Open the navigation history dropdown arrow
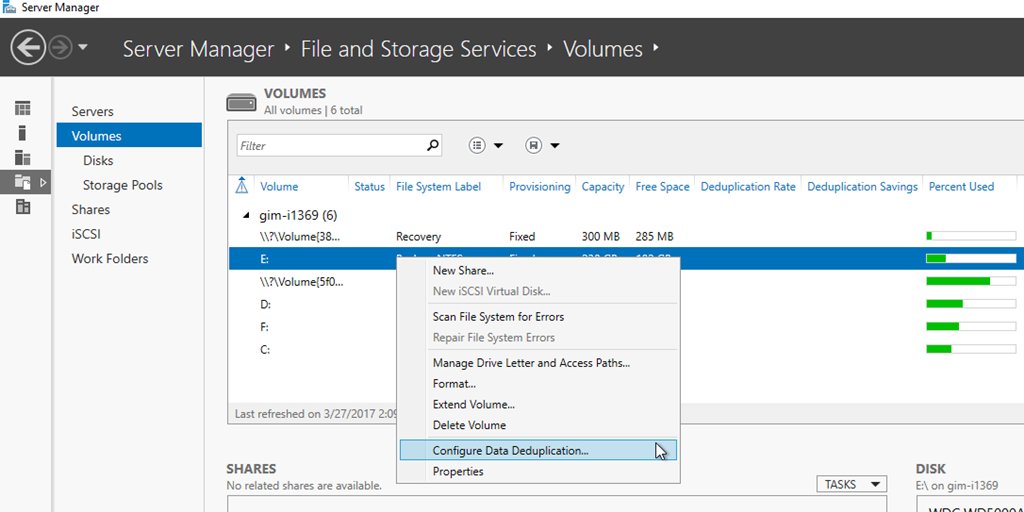This screenshot has height=512, width=1024. (83, 48)
